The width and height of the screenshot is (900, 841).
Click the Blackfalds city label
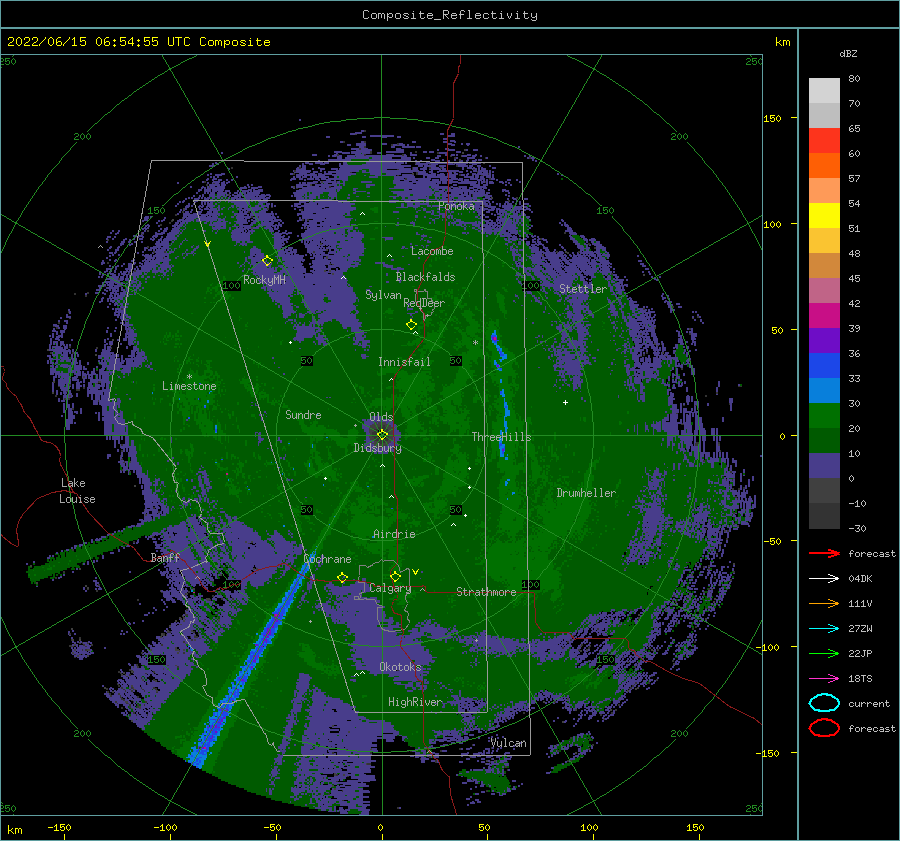(x=425, y=277)
